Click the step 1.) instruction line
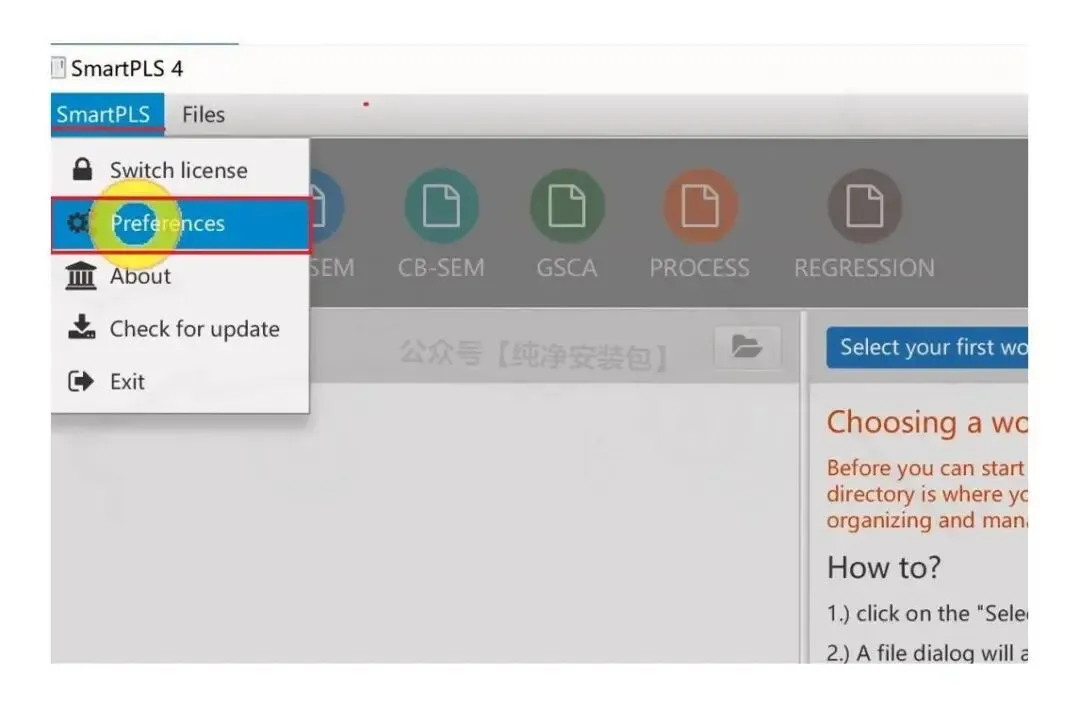Image resolution: width=1080 pixels, height=707 pixels. tap(927, 613)
